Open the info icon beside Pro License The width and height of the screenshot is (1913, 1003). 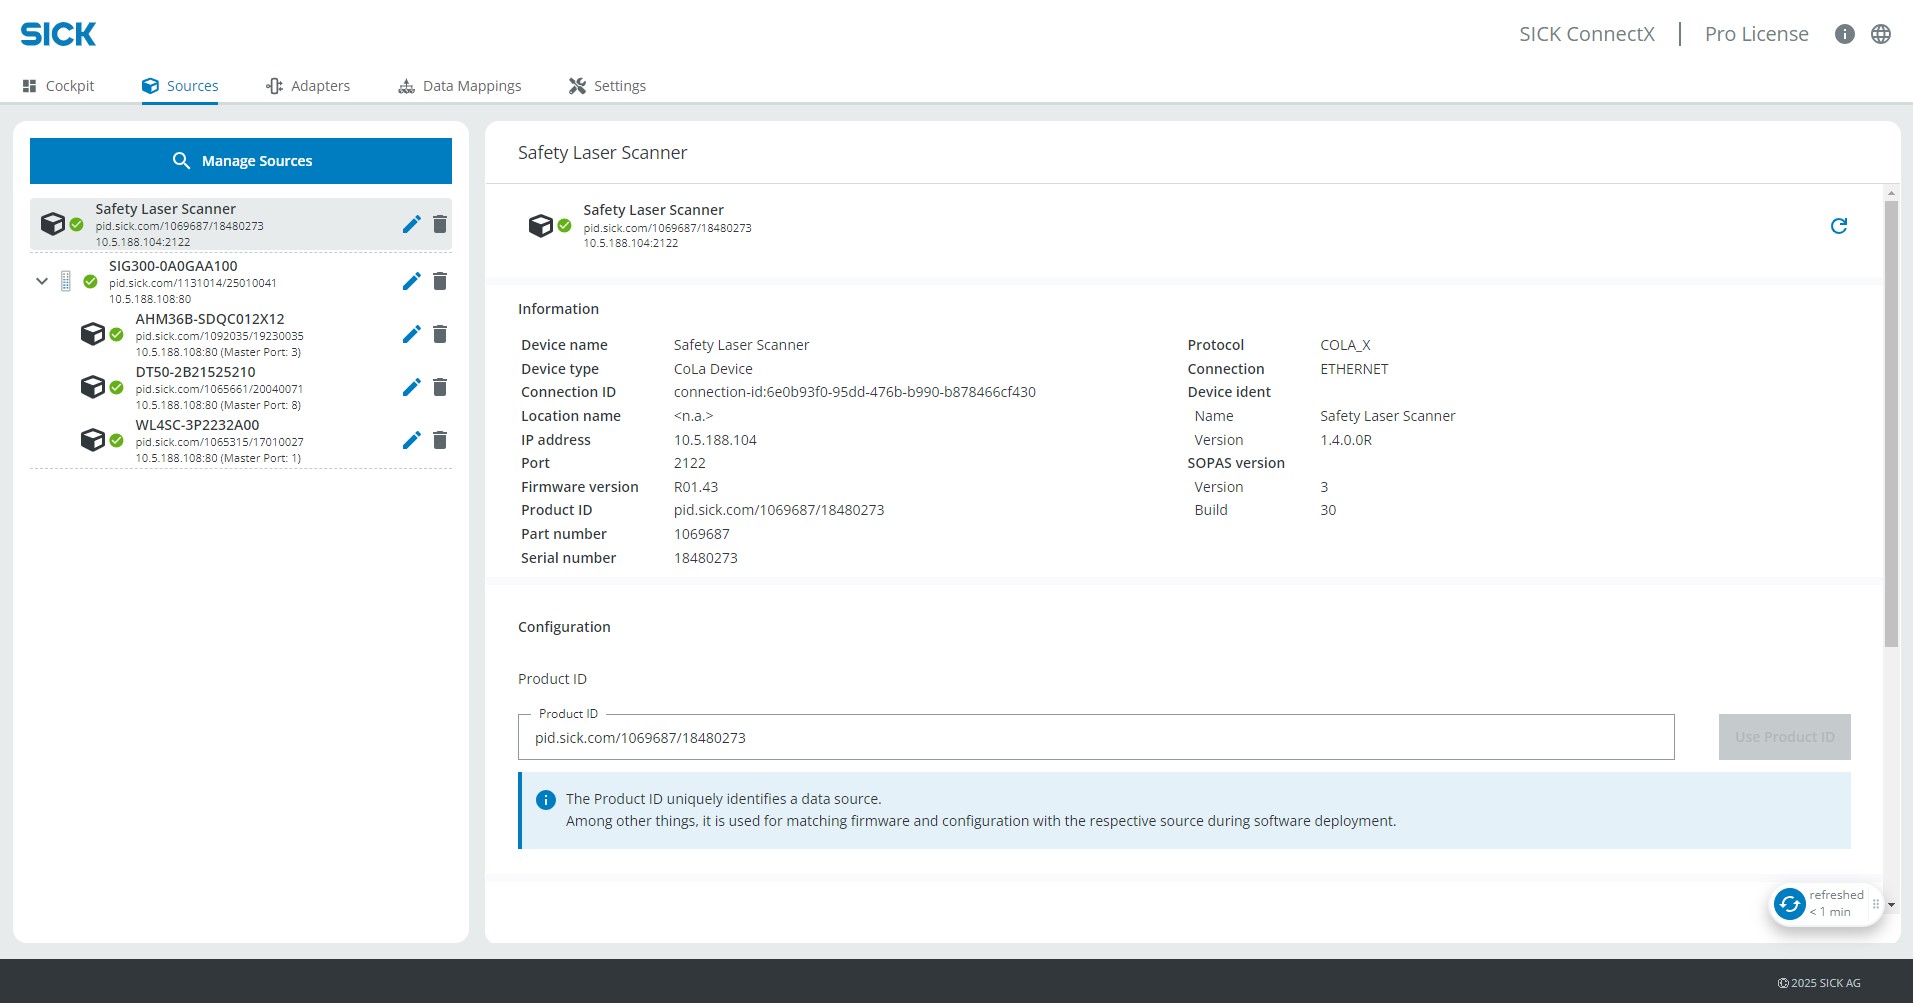[1845, 34]
